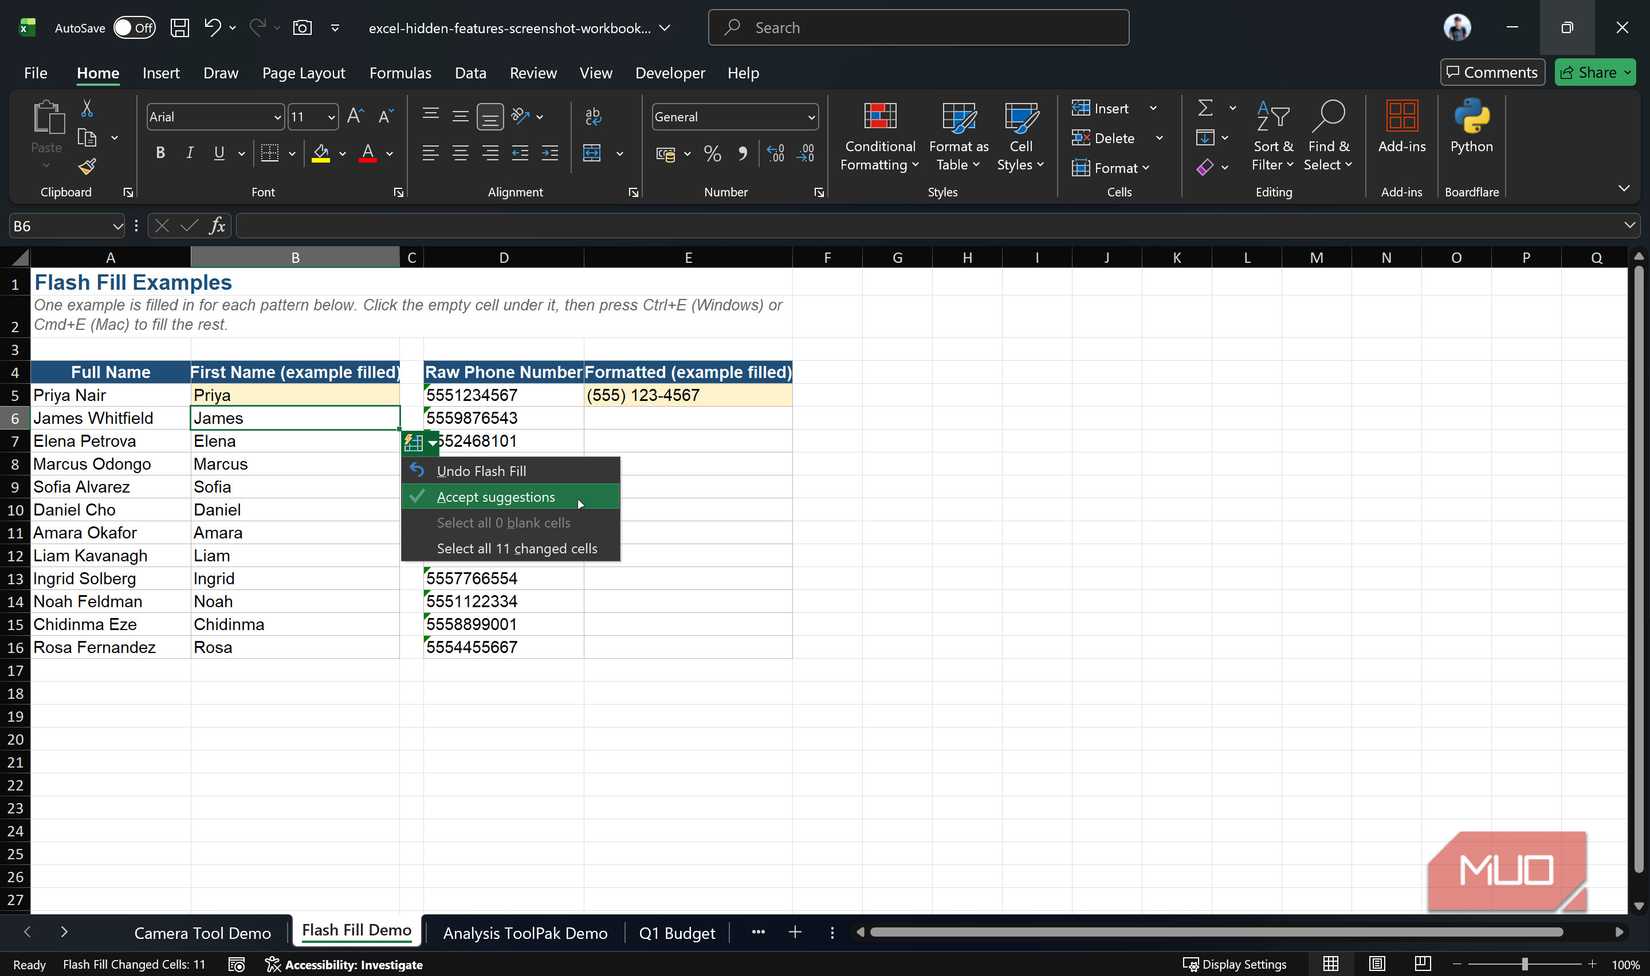Expand the Name Box dropdown arrow

[x=117, y=226]
